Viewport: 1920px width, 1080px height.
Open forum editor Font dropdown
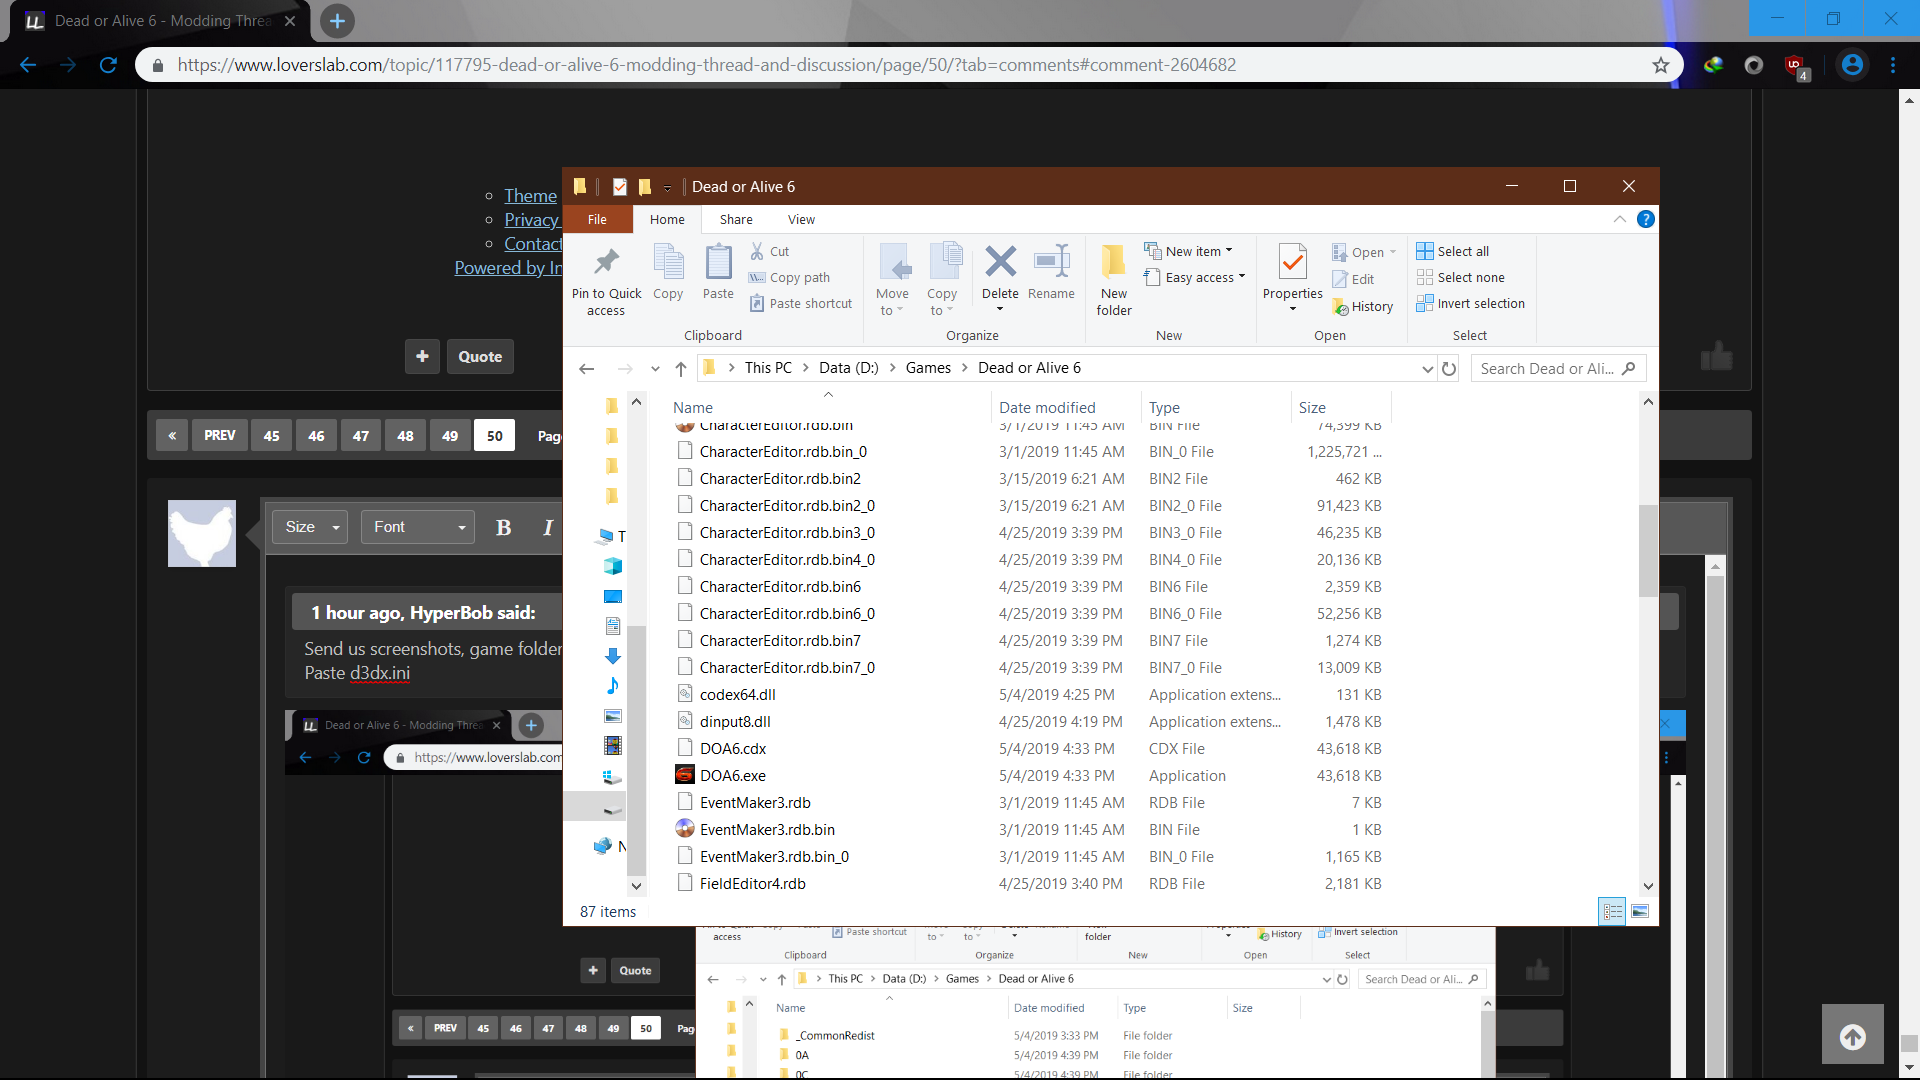[x=417, y=527]
